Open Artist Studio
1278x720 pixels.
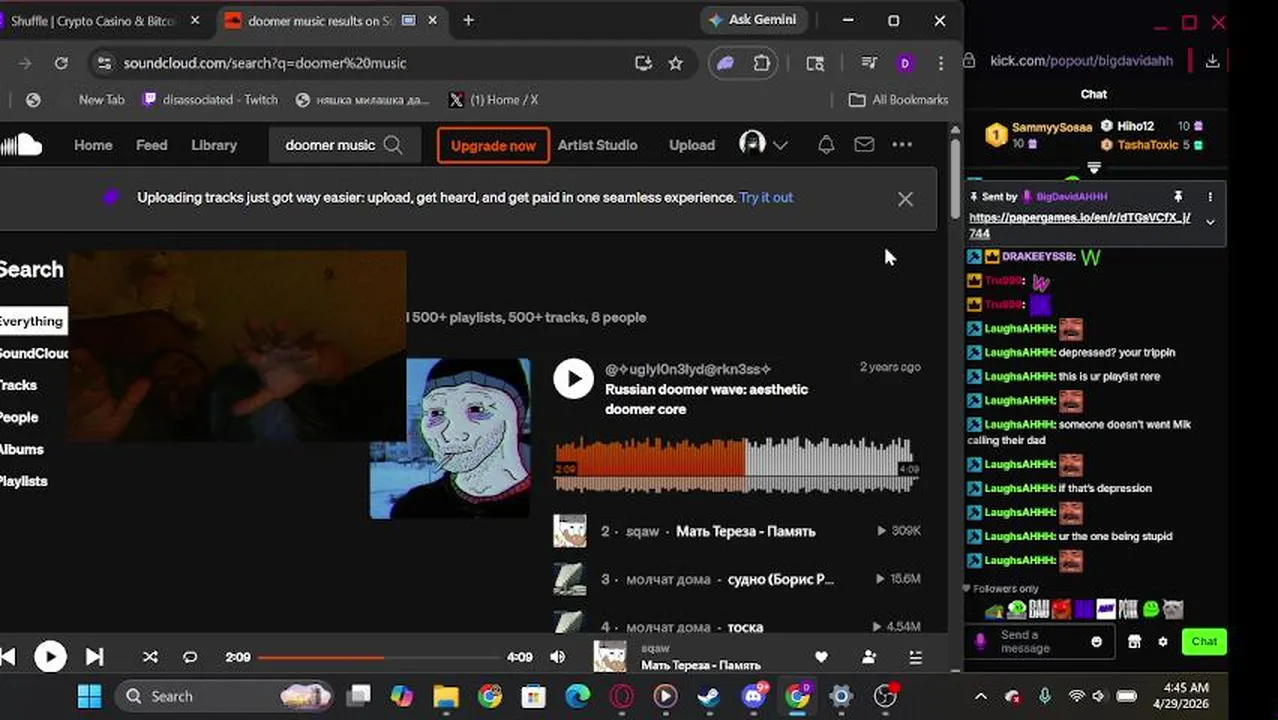597,145
